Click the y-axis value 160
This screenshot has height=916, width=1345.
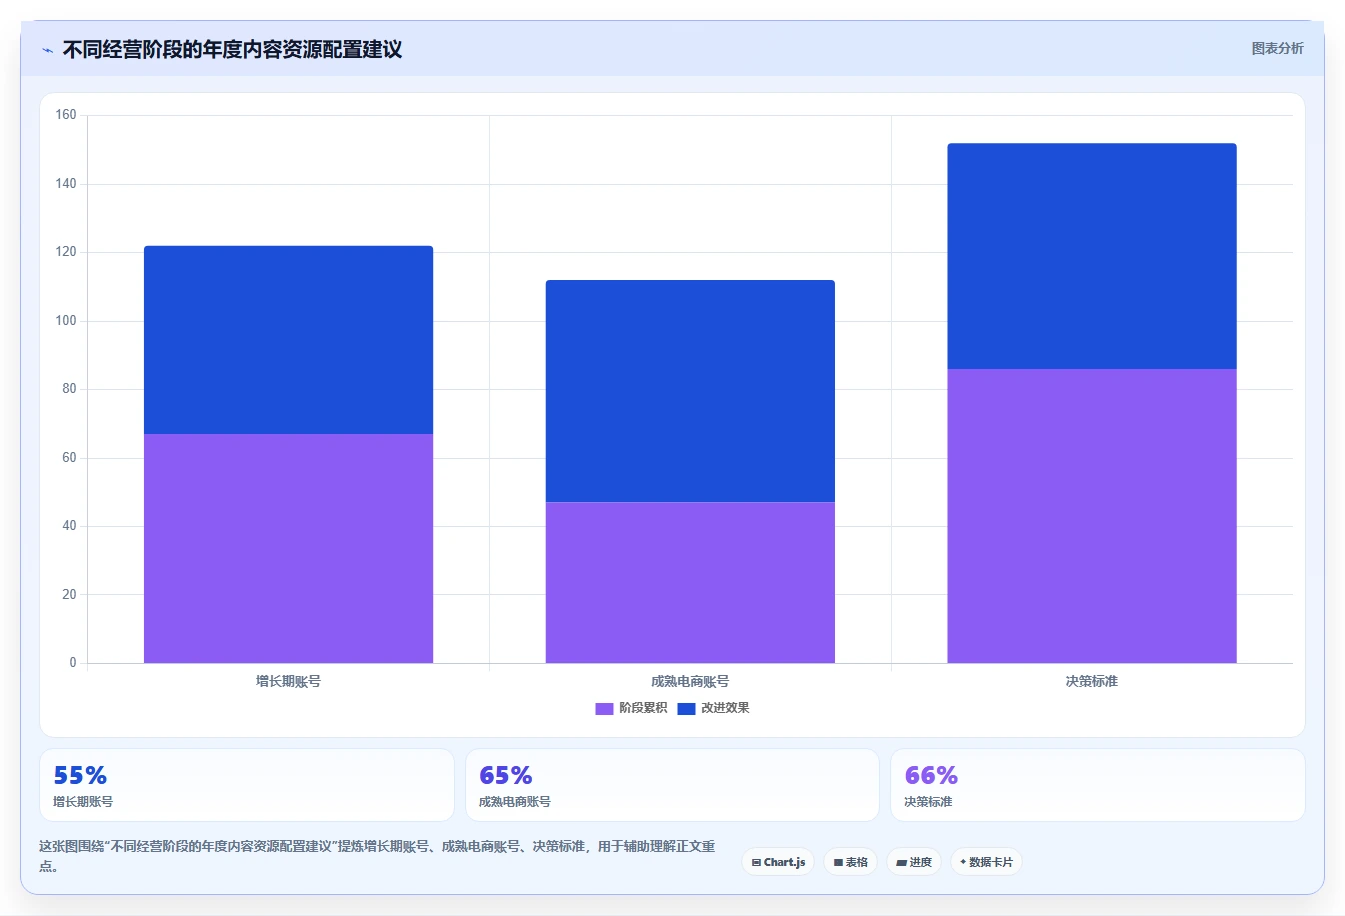pos(66,115)
